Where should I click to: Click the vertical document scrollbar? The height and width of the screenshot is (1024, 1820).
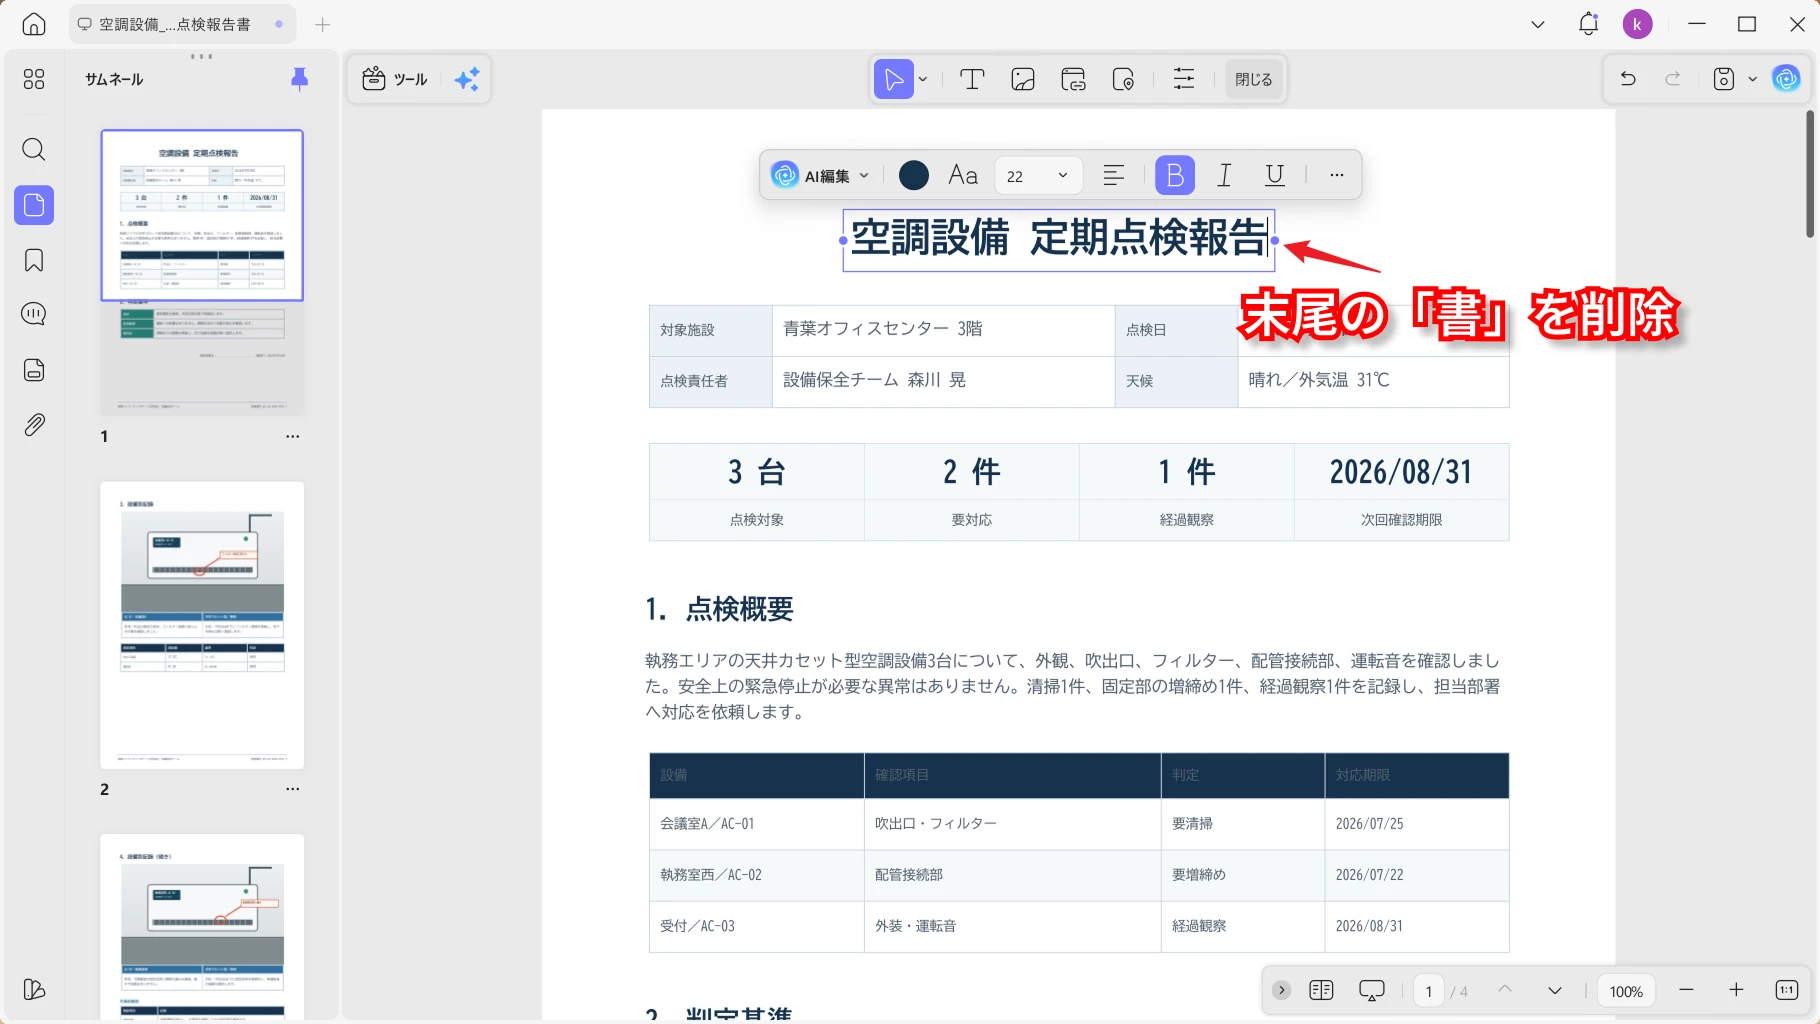pos(1810,175)
